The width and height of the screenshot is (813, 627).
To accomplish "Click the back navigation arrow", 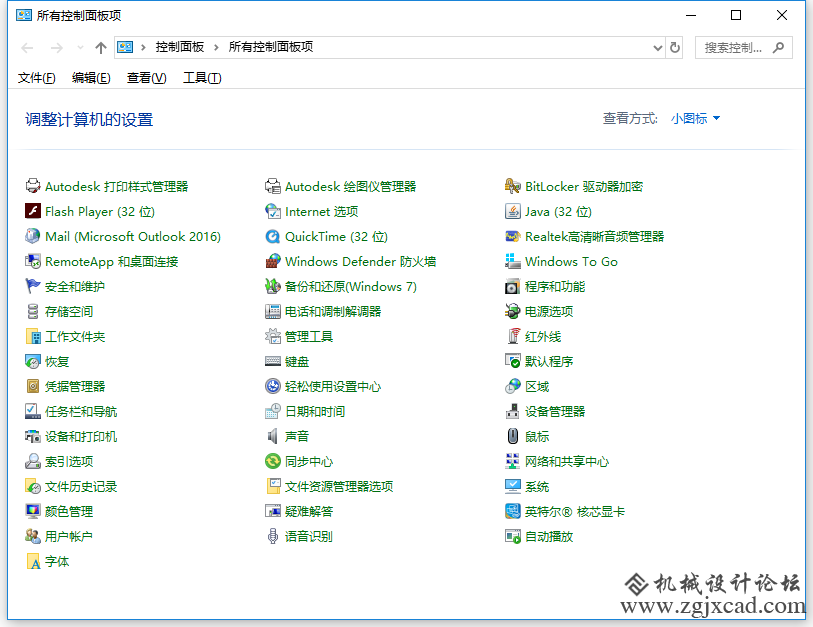I will [27, 48].
